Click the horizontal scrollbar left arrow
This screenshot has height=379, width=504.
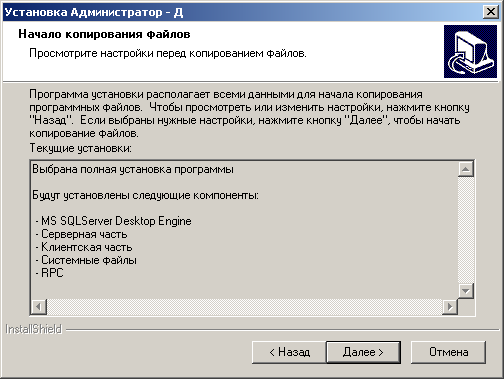click(39, 306)
